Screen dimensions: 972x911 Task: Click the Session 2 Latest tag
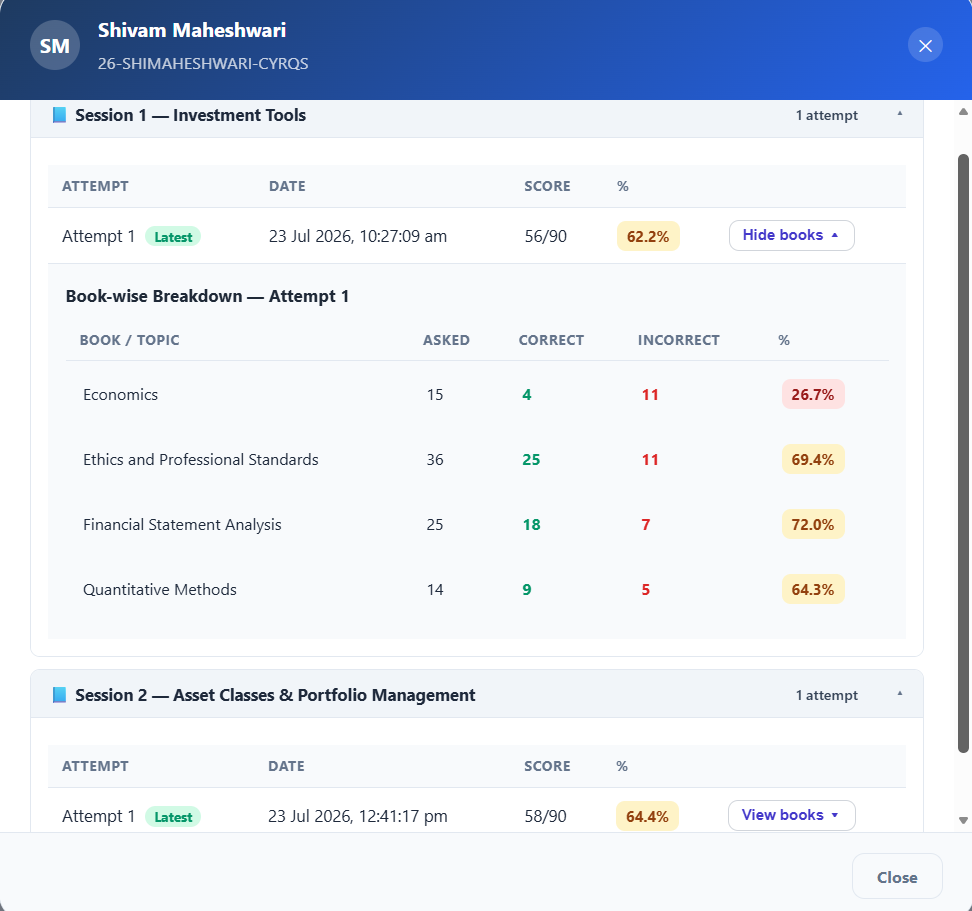(173, 817)
